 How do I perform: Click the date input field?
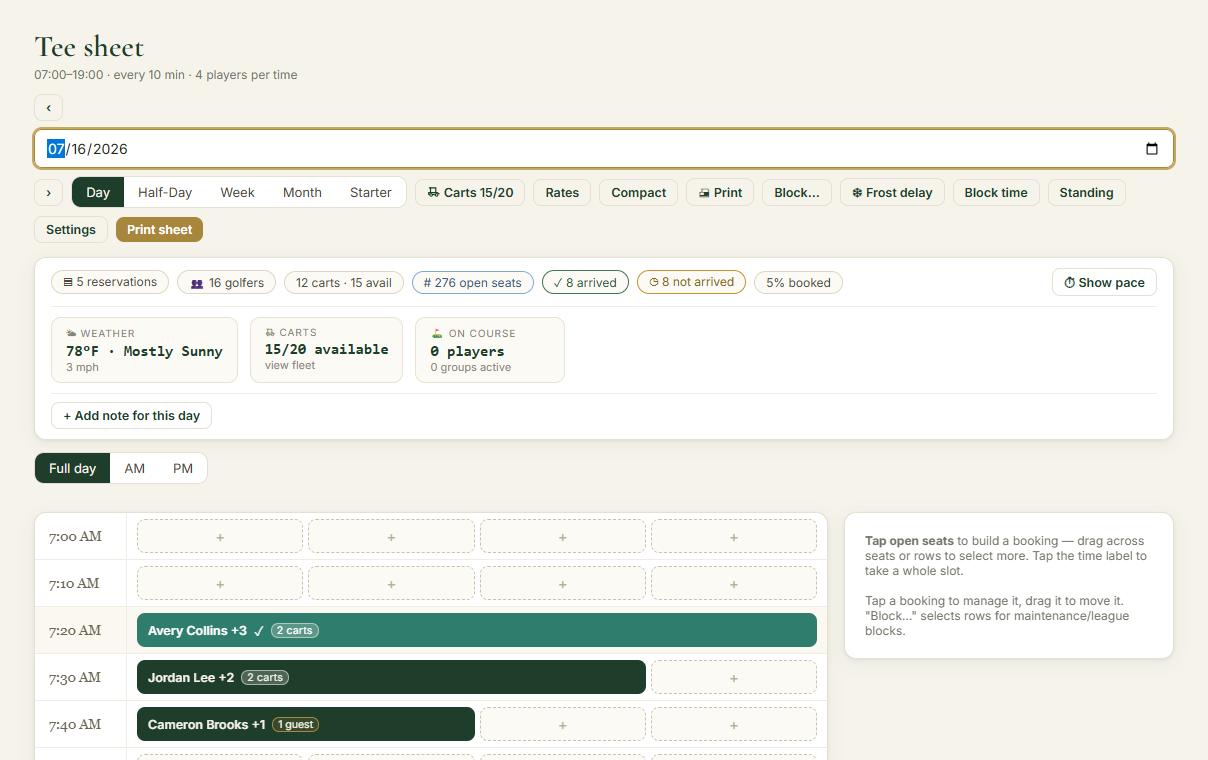[604, 149]
